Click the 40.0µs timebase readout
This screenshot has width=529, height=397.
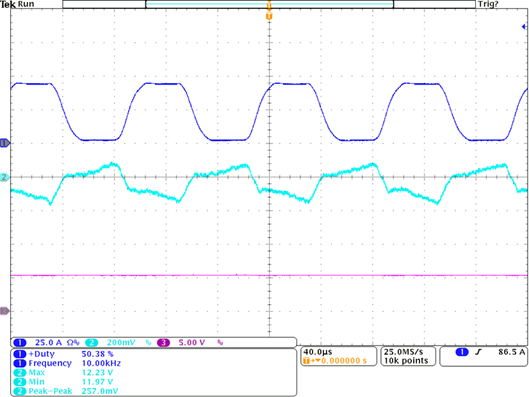coord(317,352)
